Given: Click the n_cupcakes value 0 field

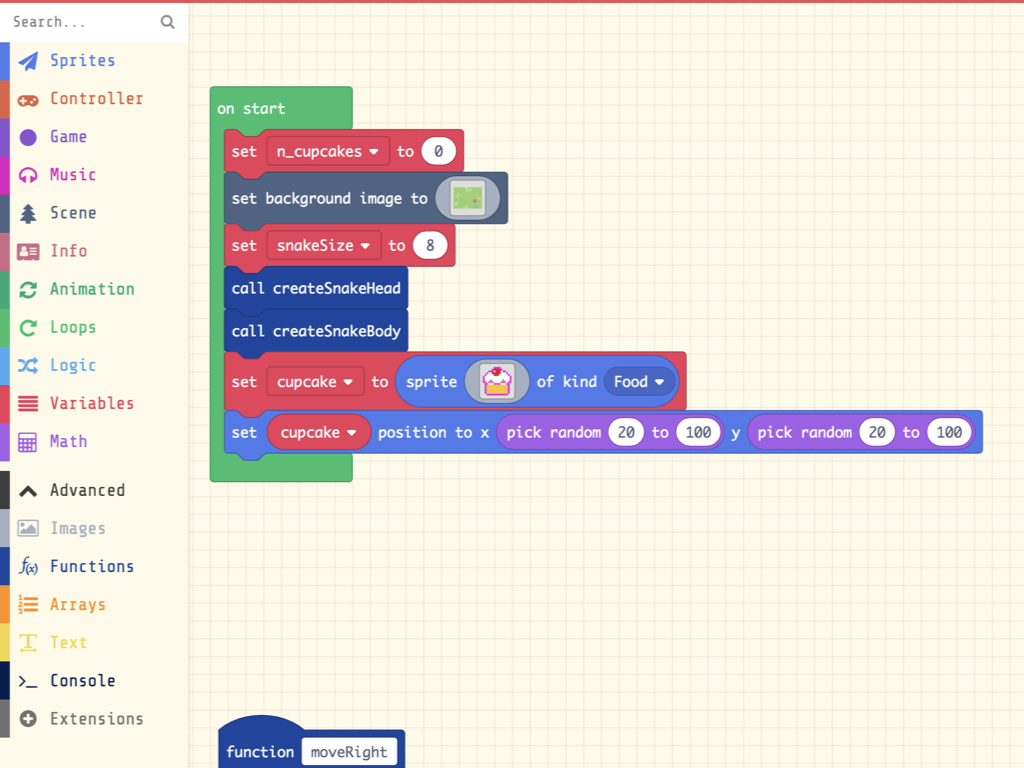Looking at the screenshot, I should tap(438, 152).
